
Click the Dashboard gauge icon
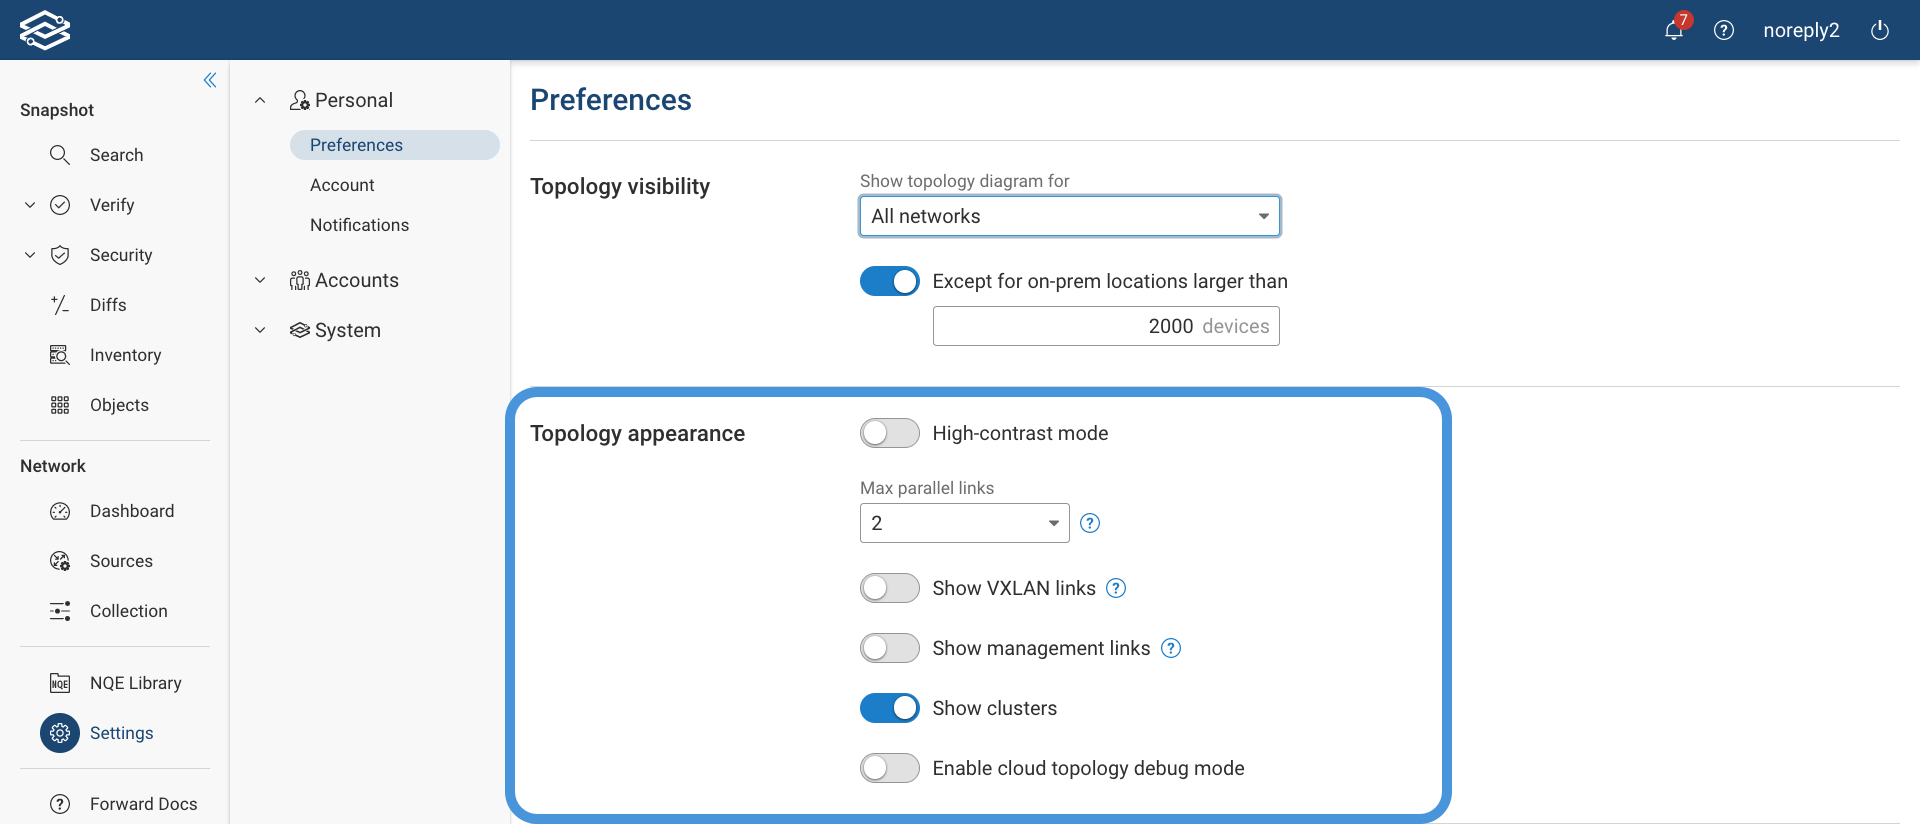[60, 511]
